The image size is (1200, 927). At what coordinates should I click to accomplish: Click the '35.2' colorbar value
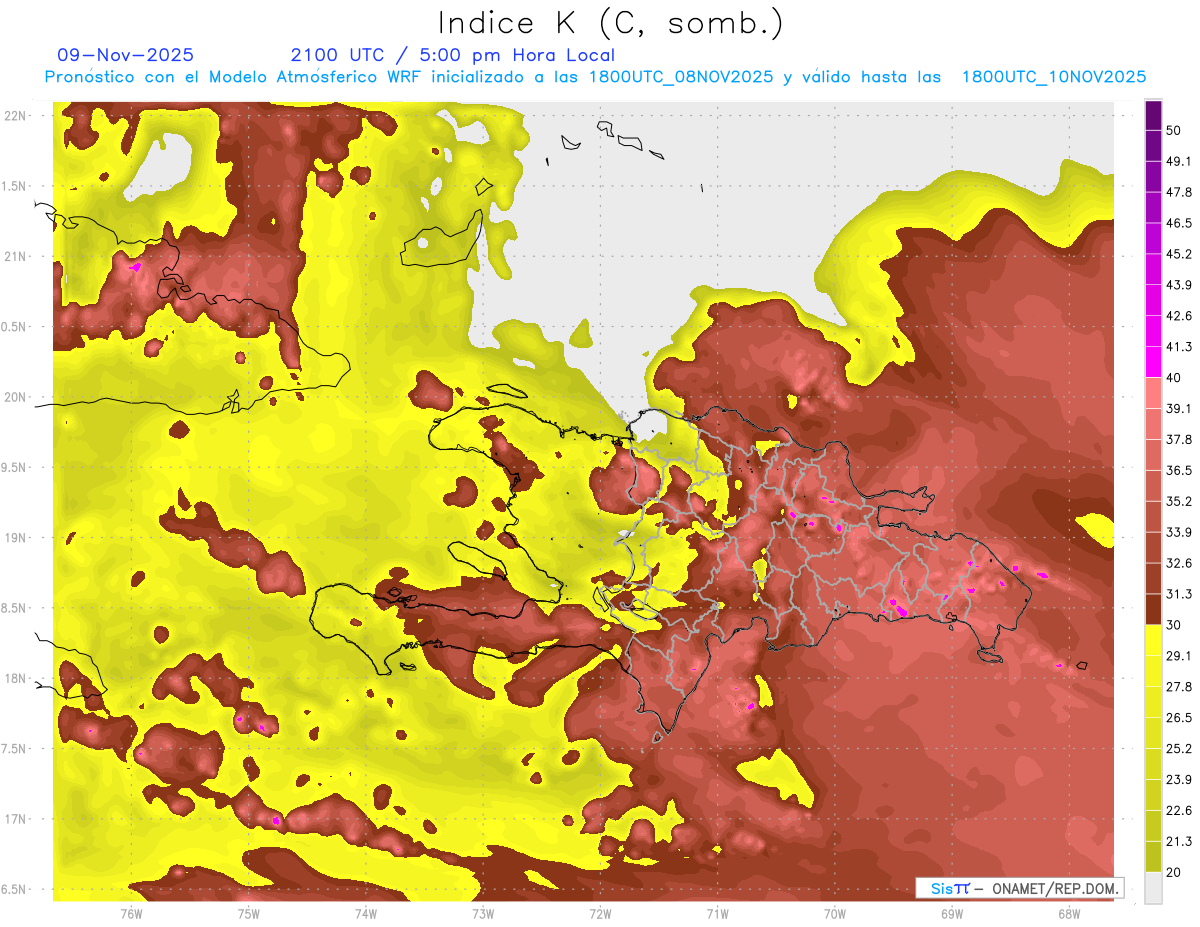1179,501
